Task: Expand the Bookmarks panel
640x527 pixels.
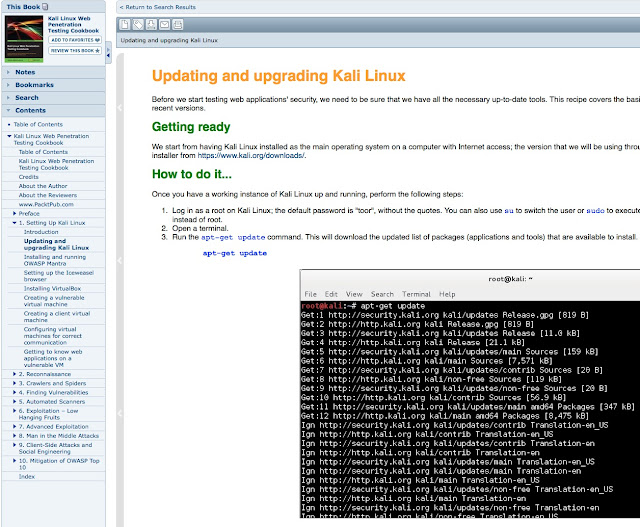Action: pyautogui.click(x=53, y=85)
